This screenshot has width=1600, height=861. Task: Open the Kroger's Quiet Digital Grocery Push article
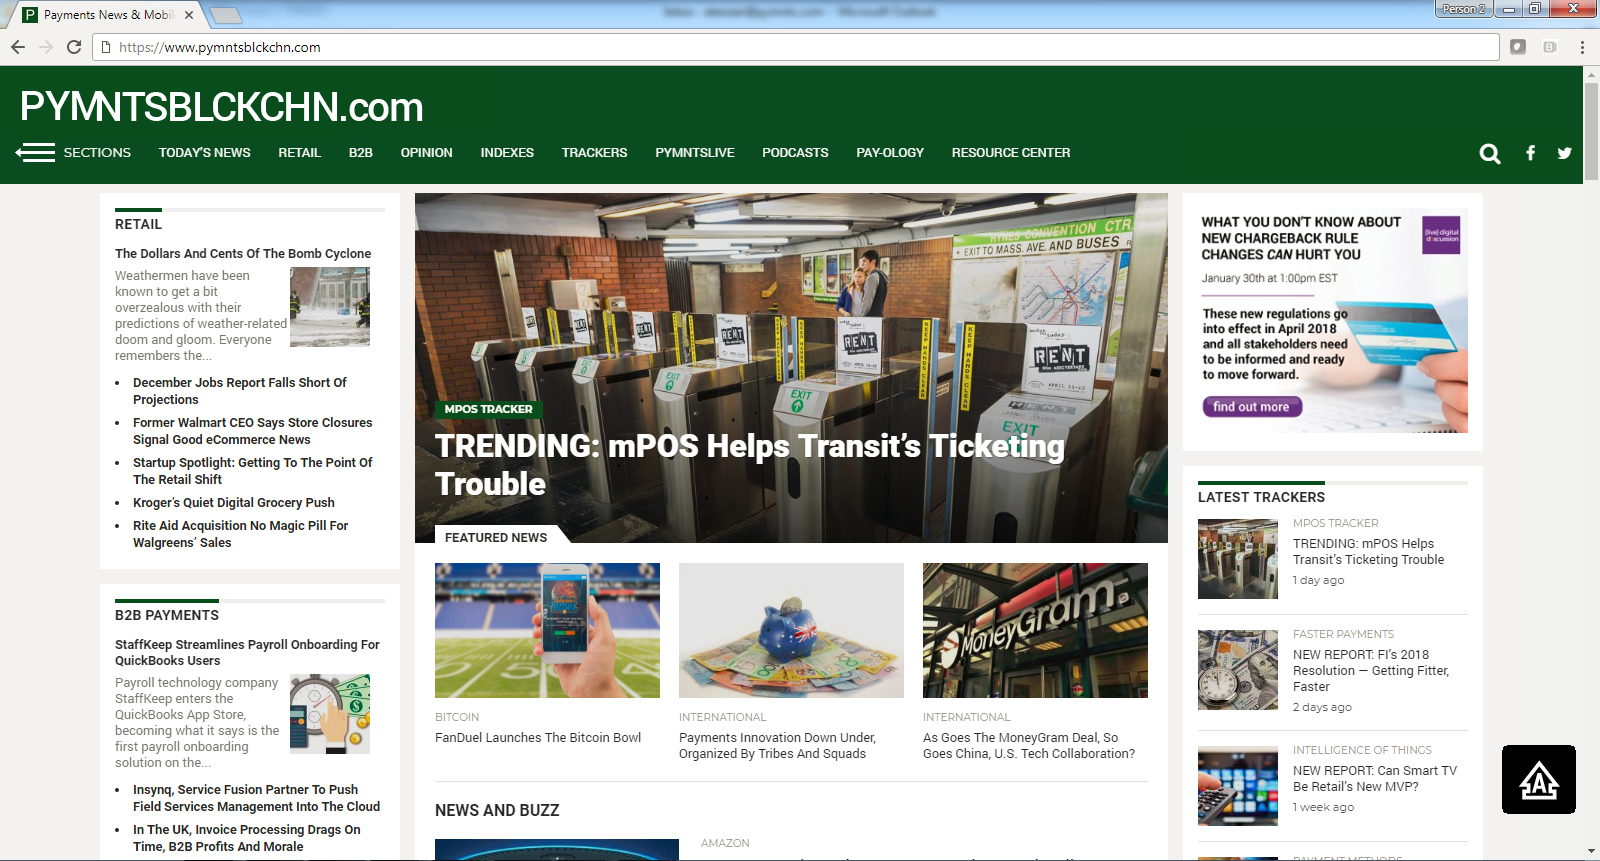point(234,503)
